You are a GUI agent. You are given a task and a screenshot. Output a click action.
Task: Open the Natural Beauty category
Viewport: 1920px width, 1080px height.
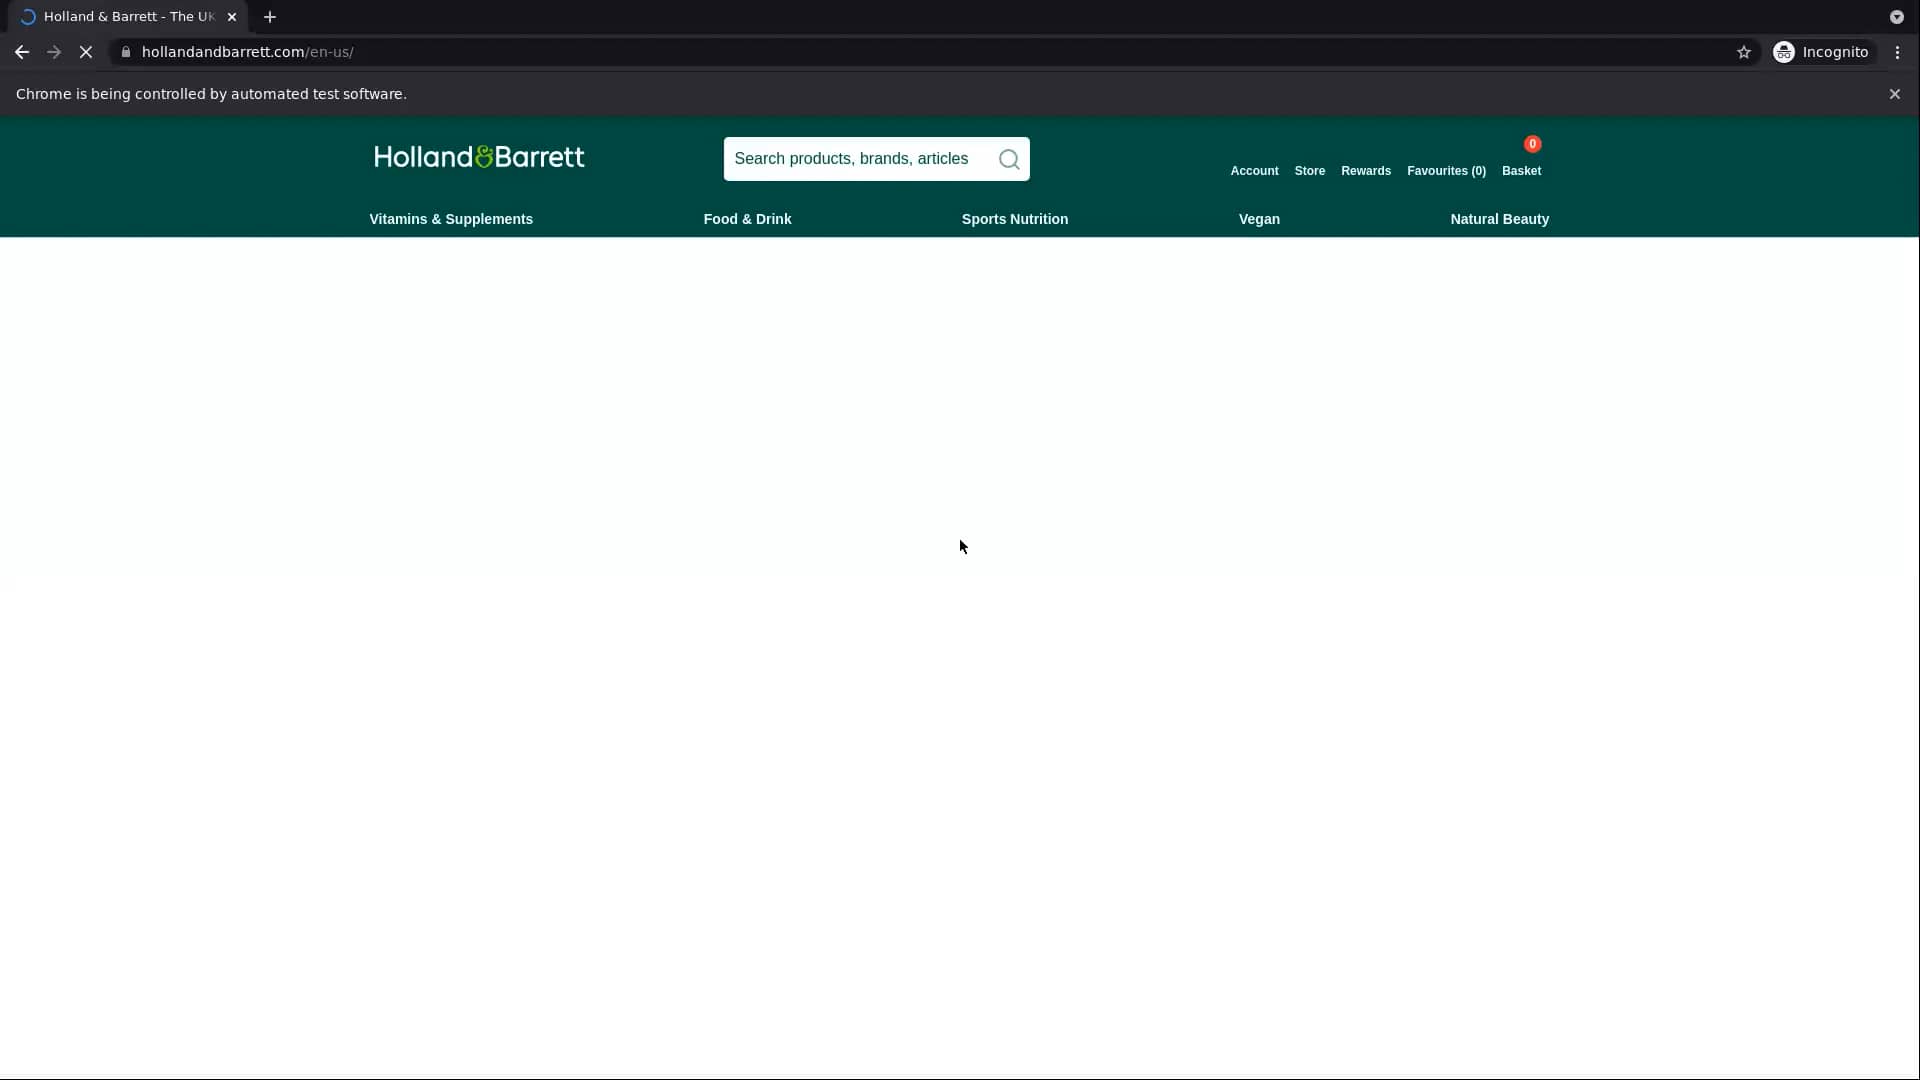coord(1499,219)
